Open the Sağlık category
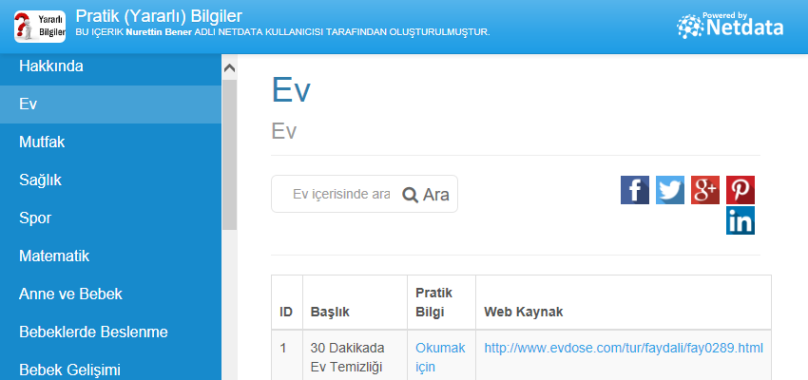This screenshot has height=380, width=808. pyautogui.click(x=110, y=180)
